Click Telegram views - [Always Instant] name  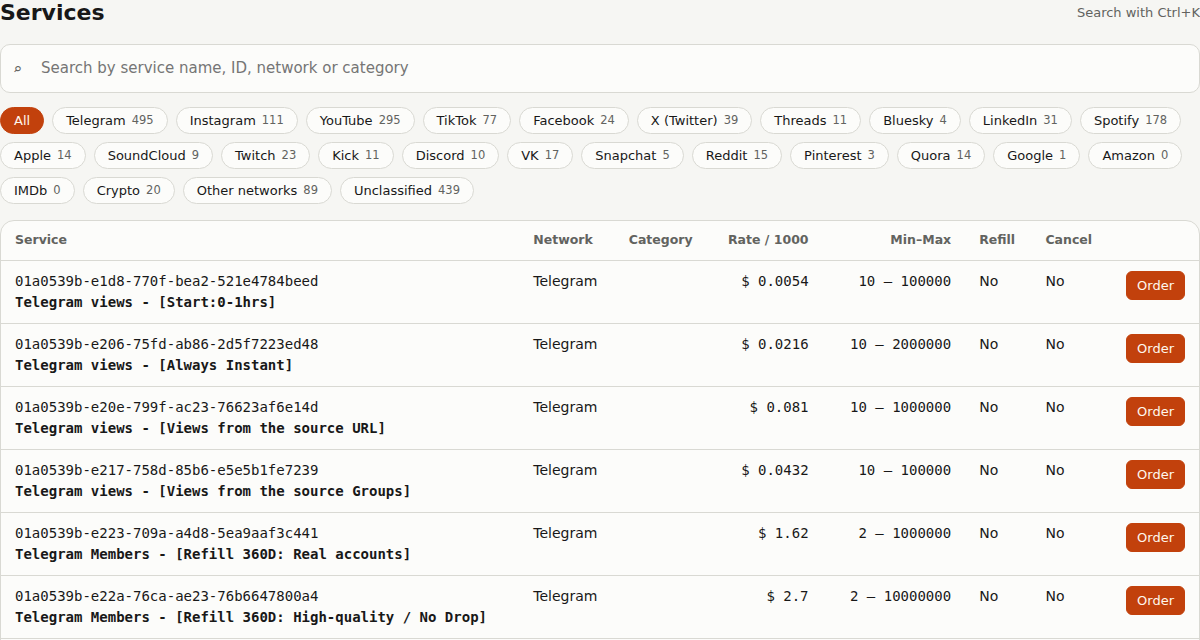(154, 365)
